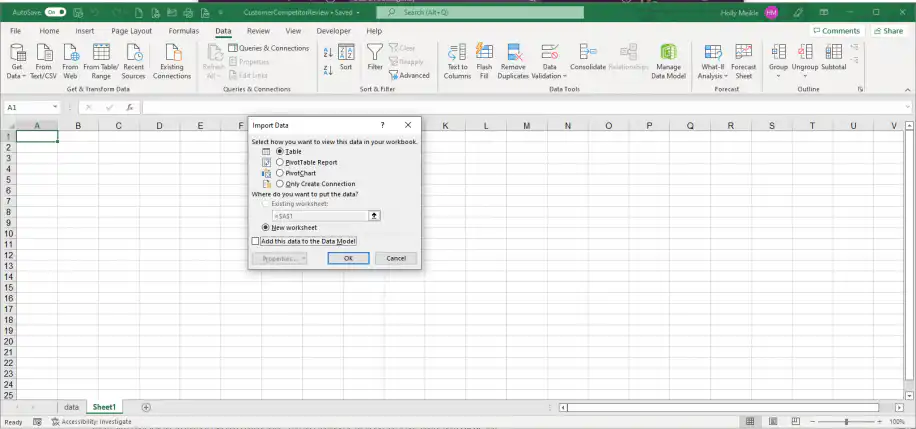Switch to Page Layout view in status bar
The width and height of the screenshot is (916, 429).
tap(773, 421)
